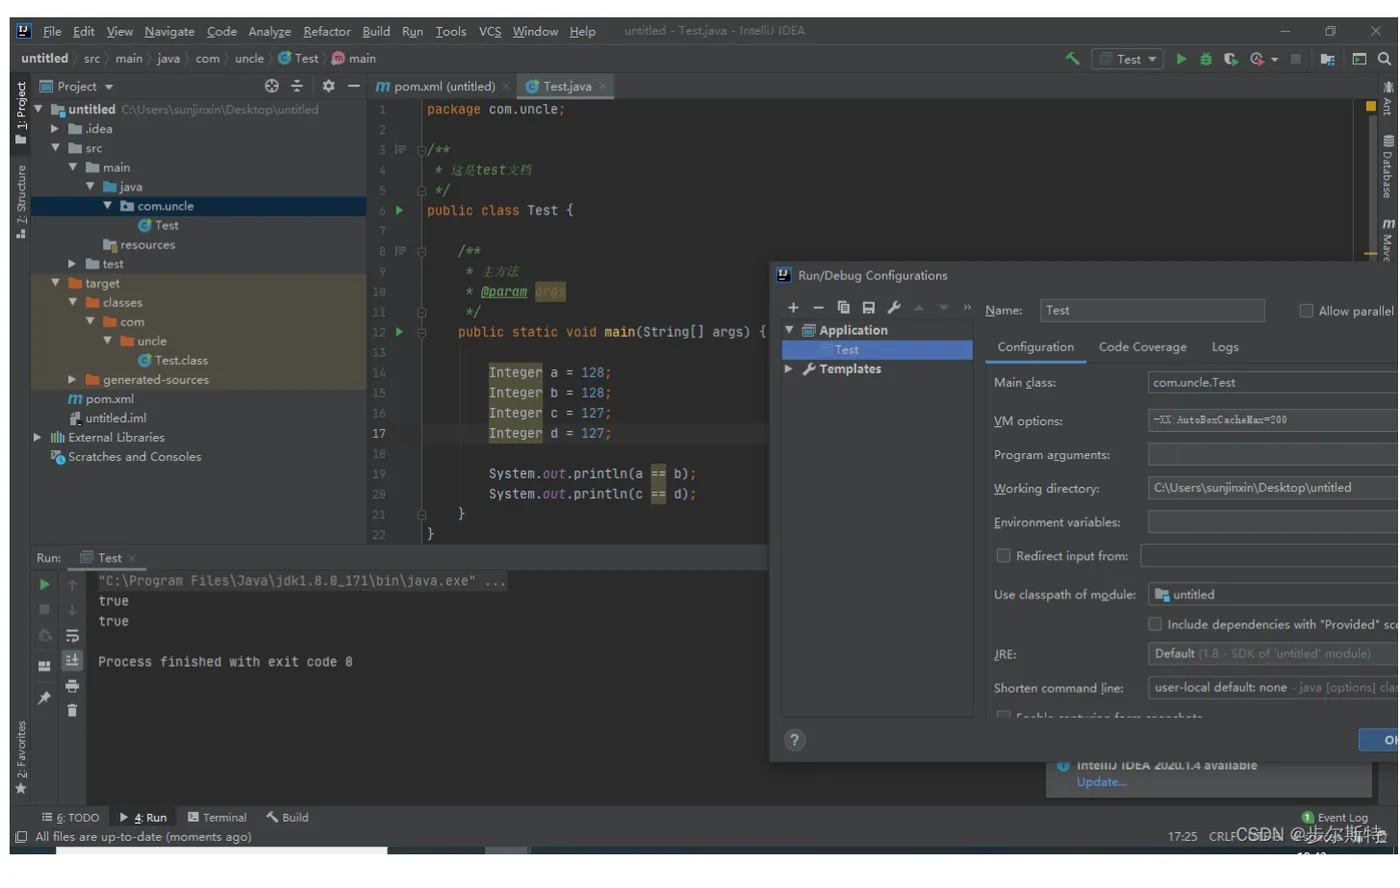Open Test run configuration dropdown in toolbar
This screenshot has height=888, width=1400.
1127,59
